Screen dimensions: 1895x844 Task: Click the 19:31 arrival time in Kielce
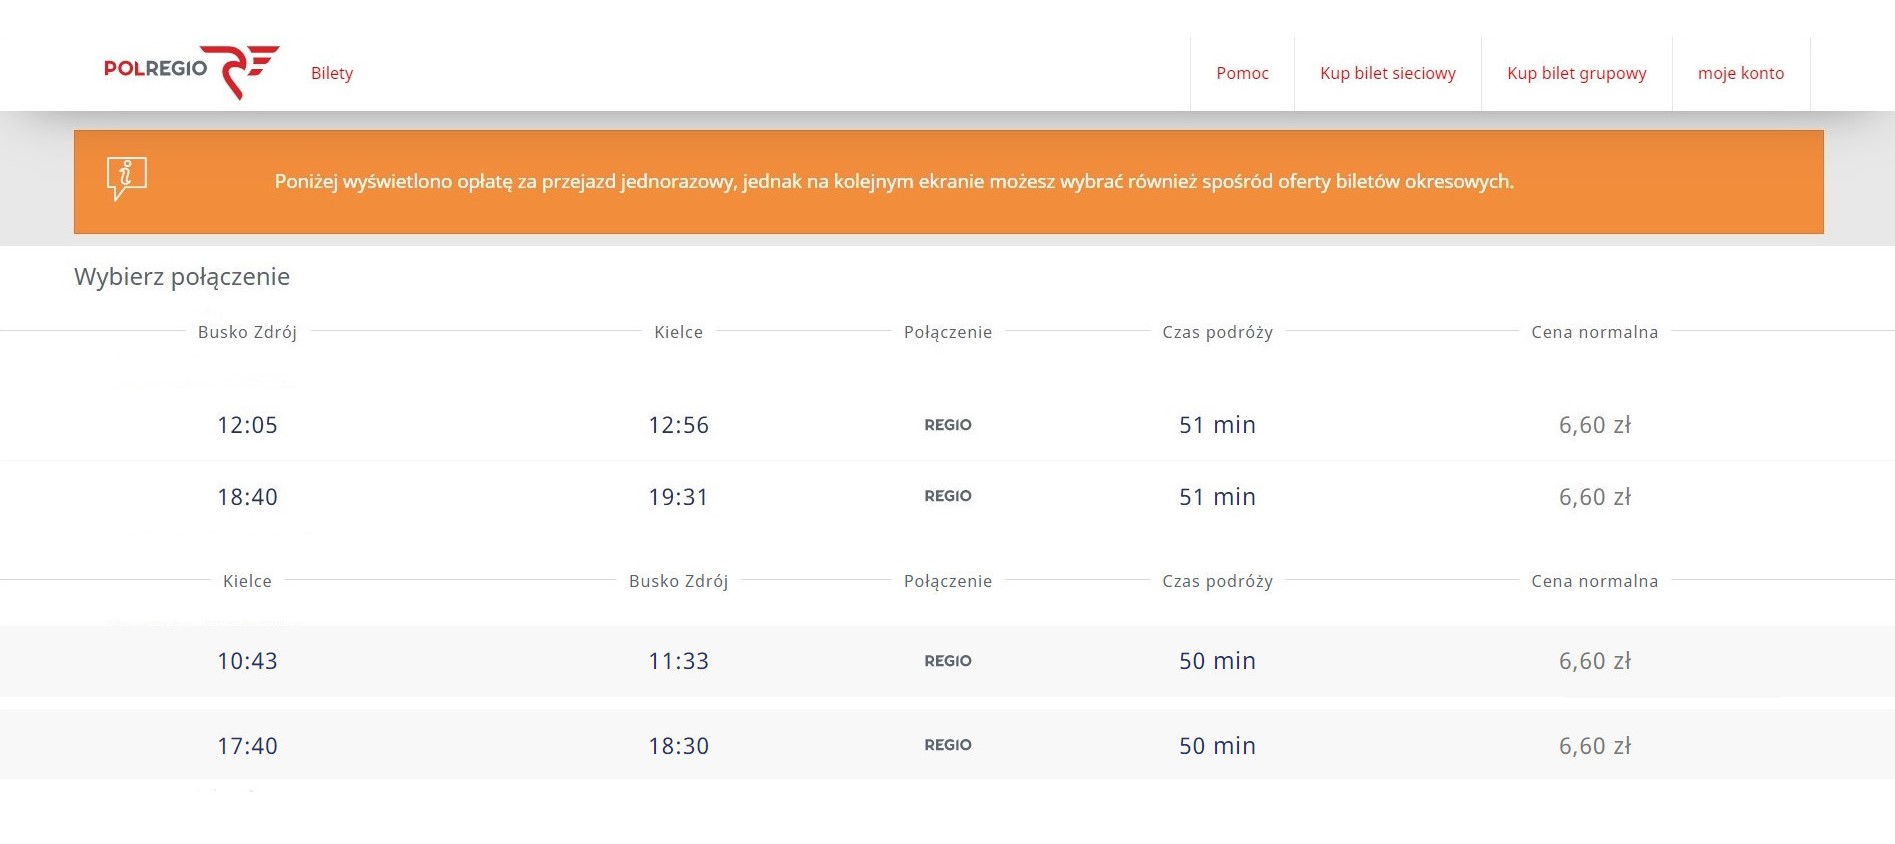tap(678, 497)
